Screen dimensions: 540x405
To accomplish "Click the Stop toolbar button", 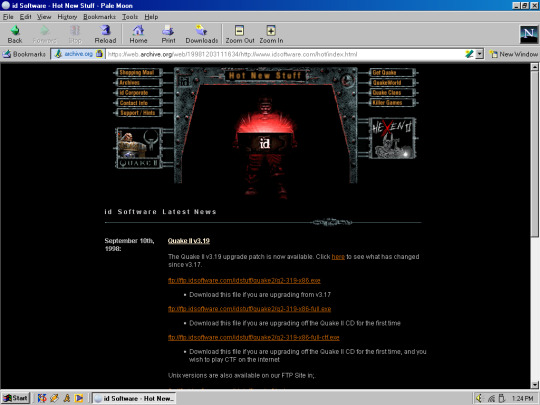I will (x=75, y=34).
